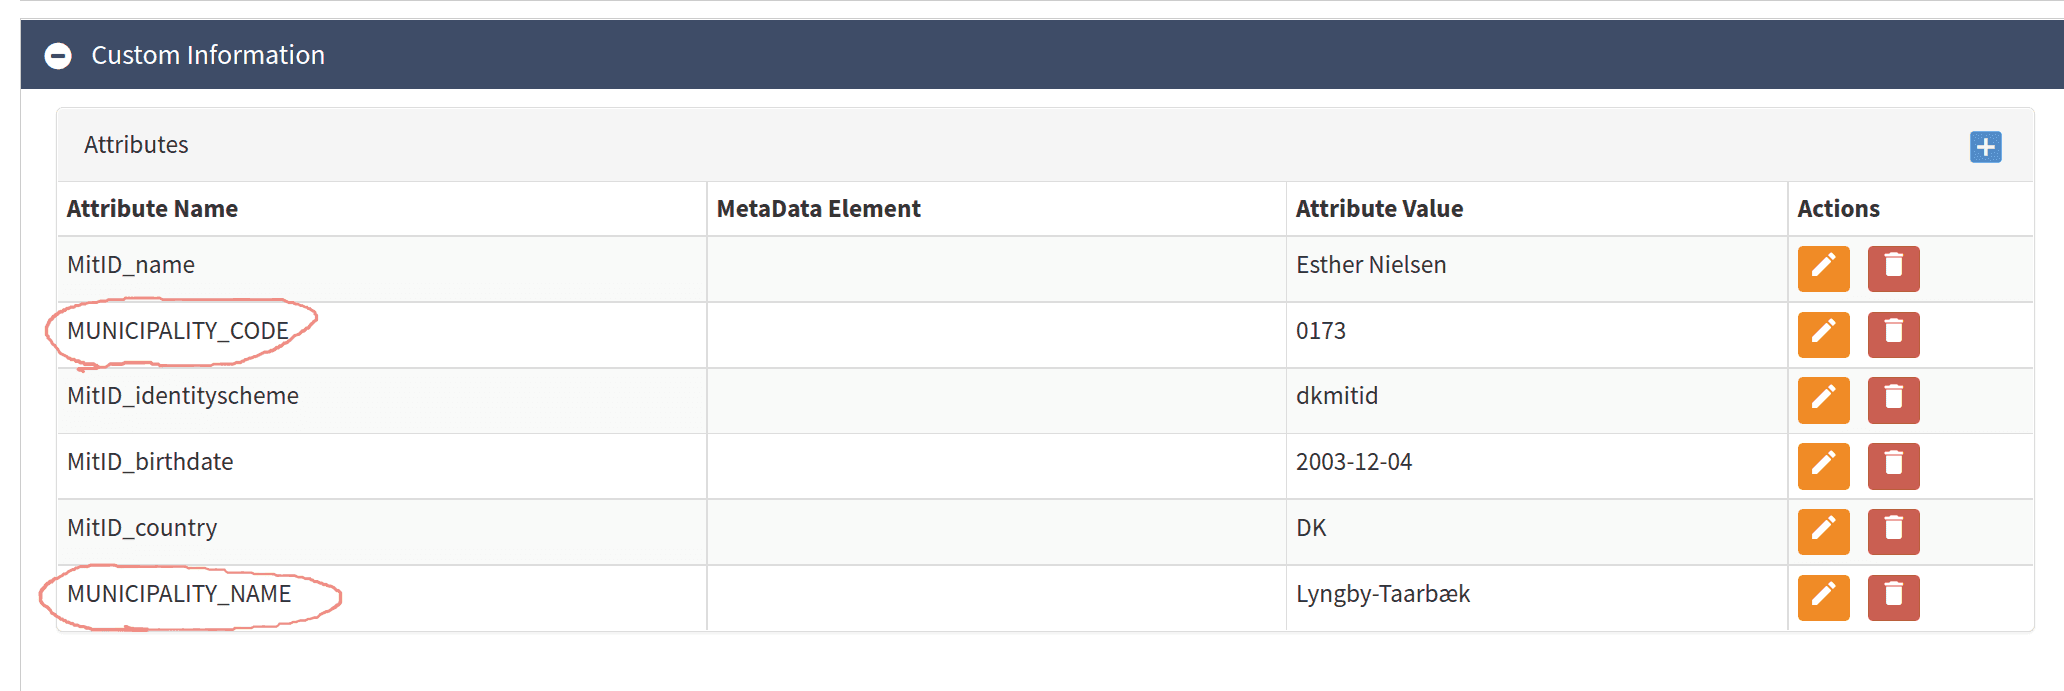
Task: Edit the MitID_identityscheme attribute
Action: (1823, 400)
